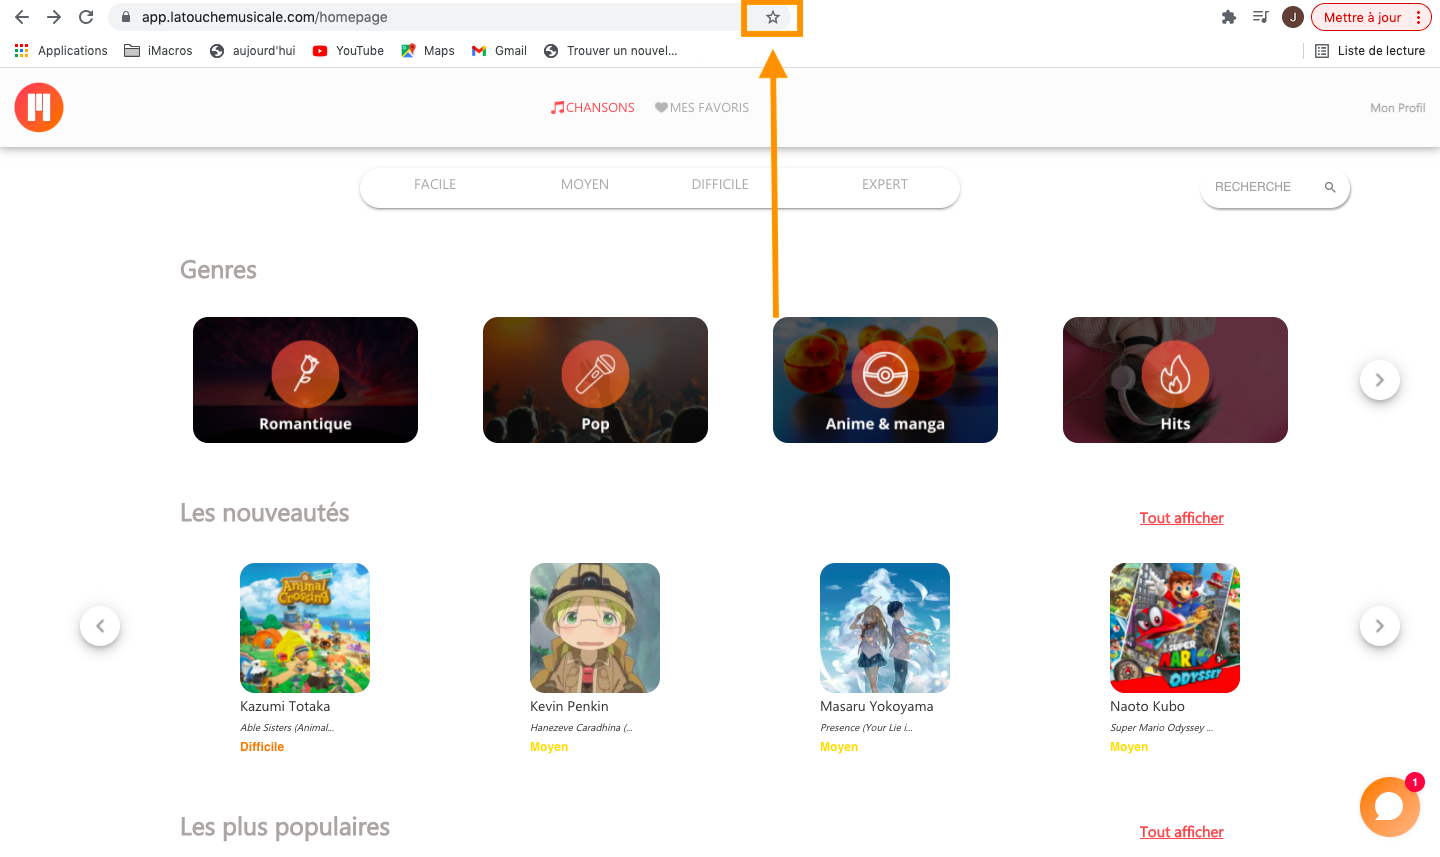
Task: Reload the page with the refresh icon
Action: point(86,17)
